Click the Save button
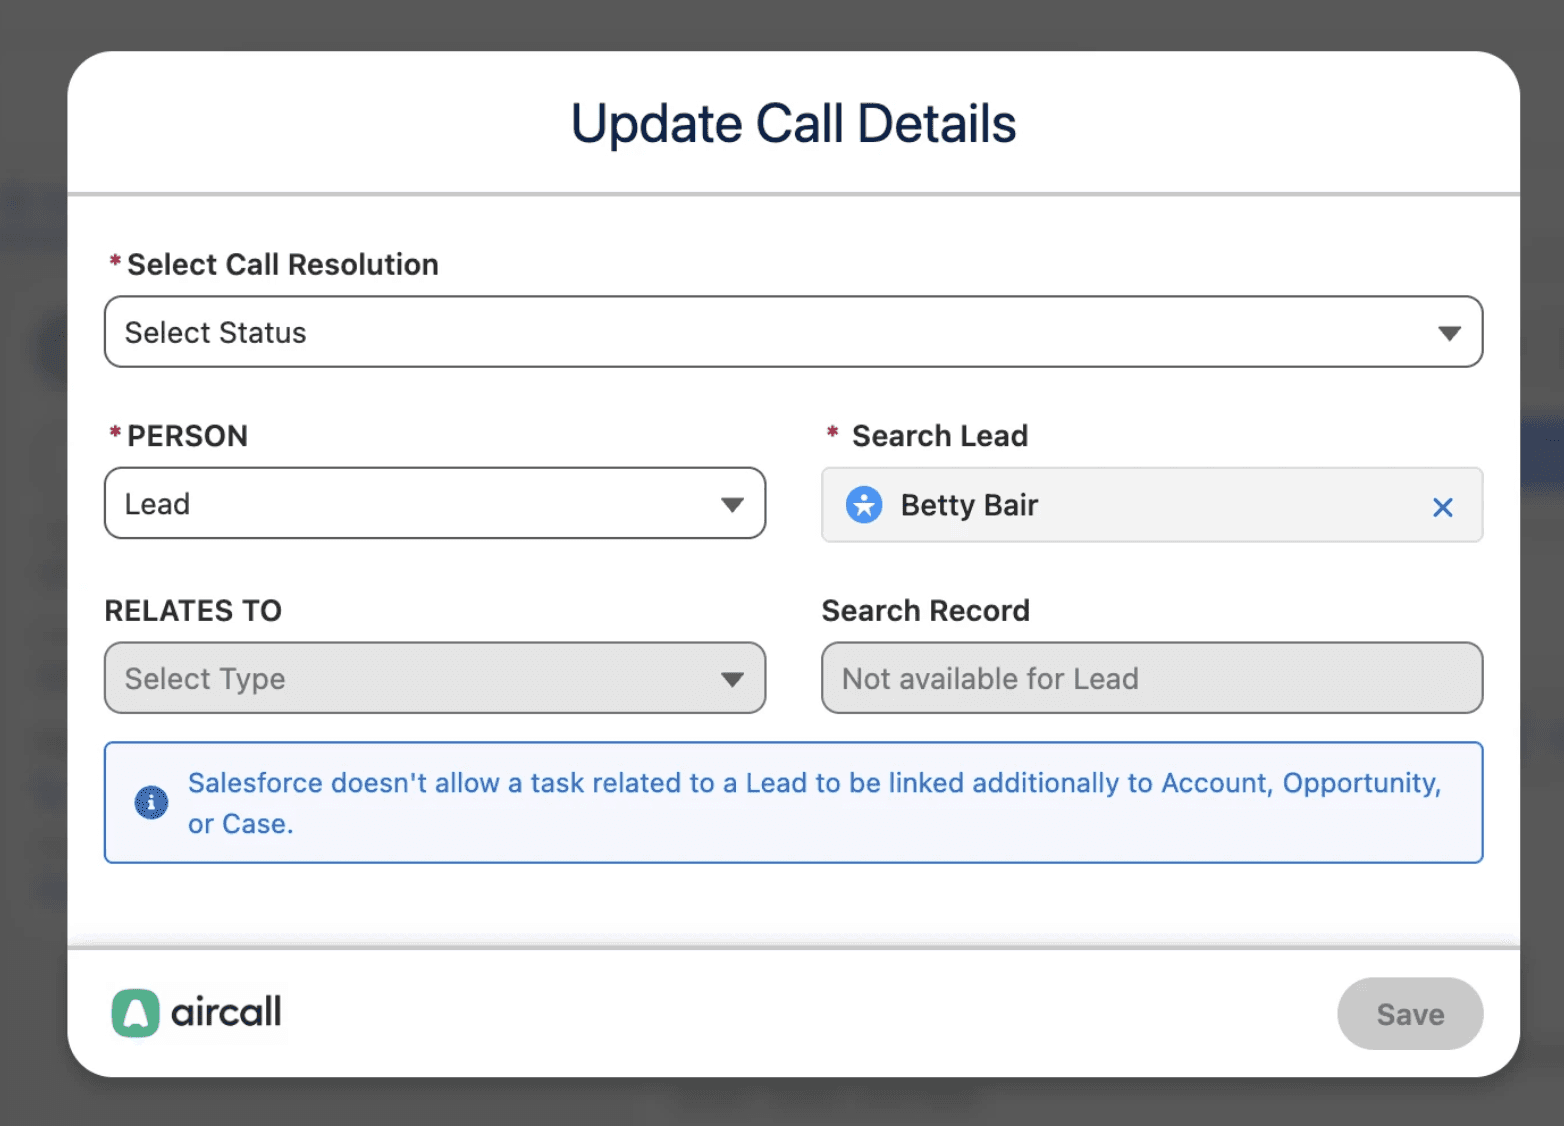This screenshot has height=1126, width=1564. coord(1410,1013)
